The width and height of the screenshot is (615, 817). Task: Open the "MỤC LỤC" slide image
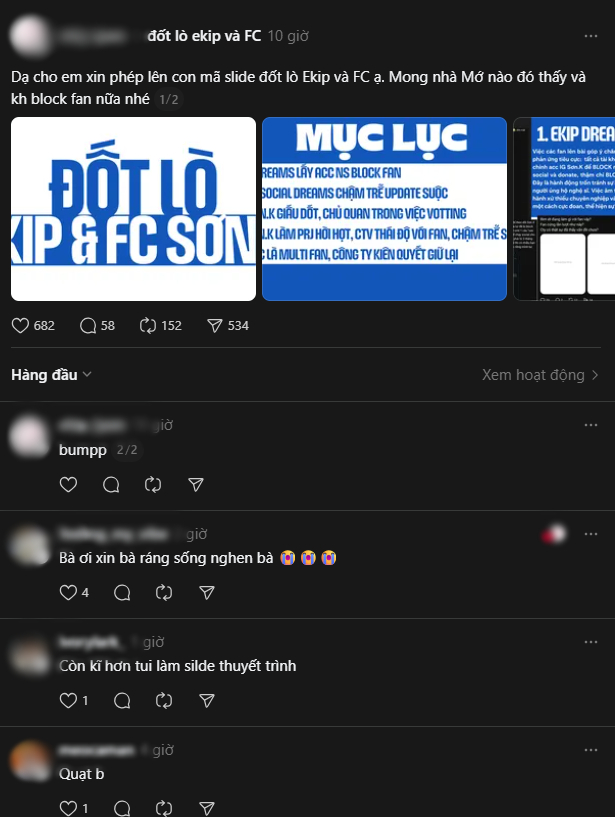coord(384,209)
